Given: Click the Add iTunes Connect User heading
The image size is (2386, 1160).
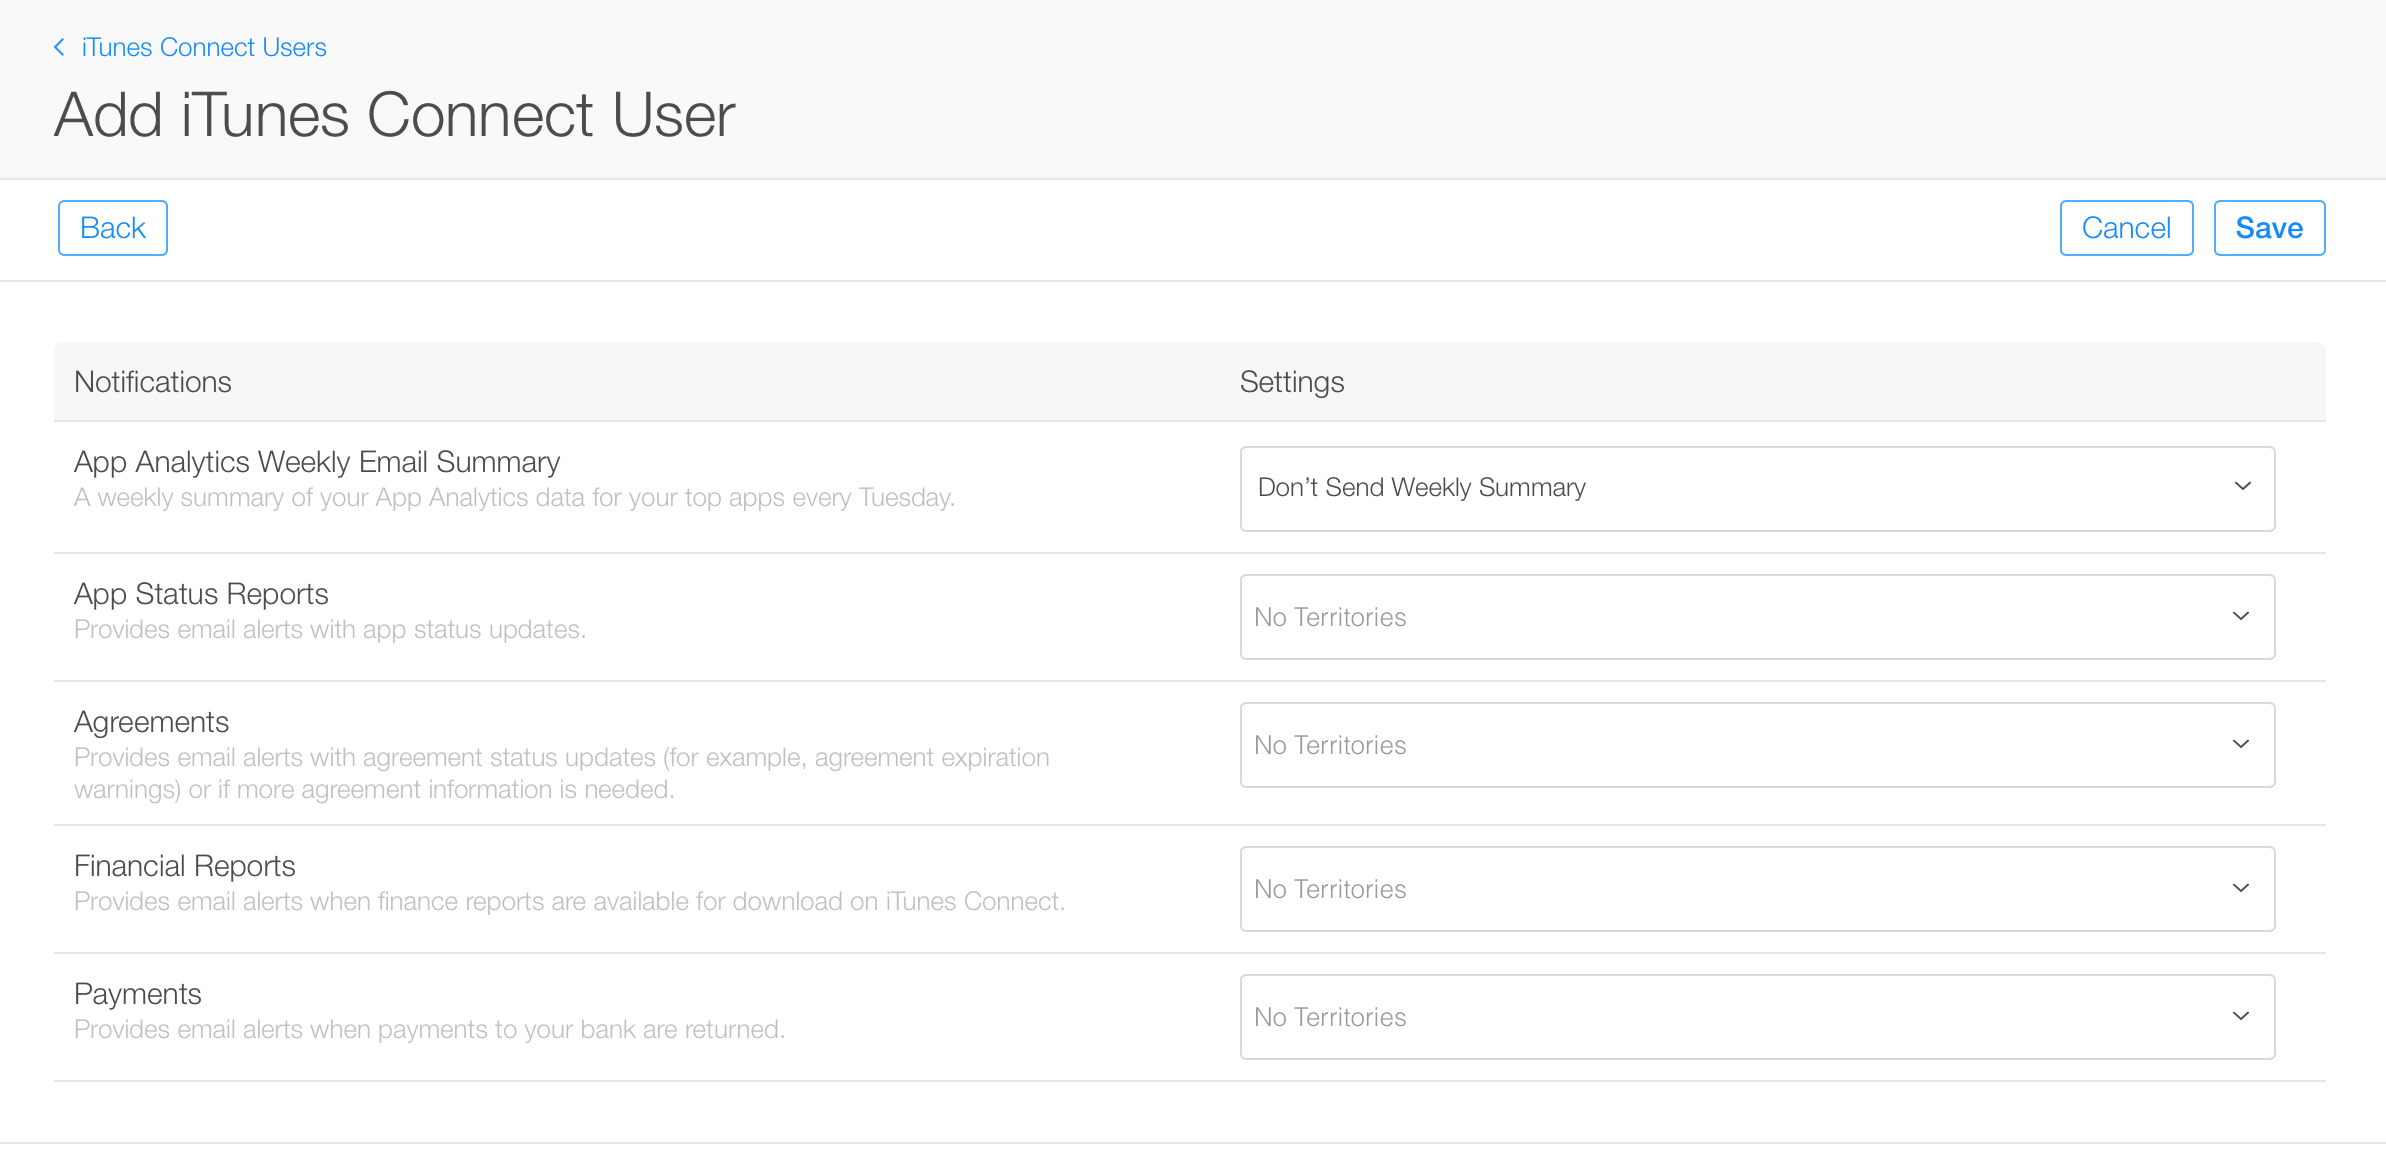Looking at the screenshot, I should click(x=395, y=115).
